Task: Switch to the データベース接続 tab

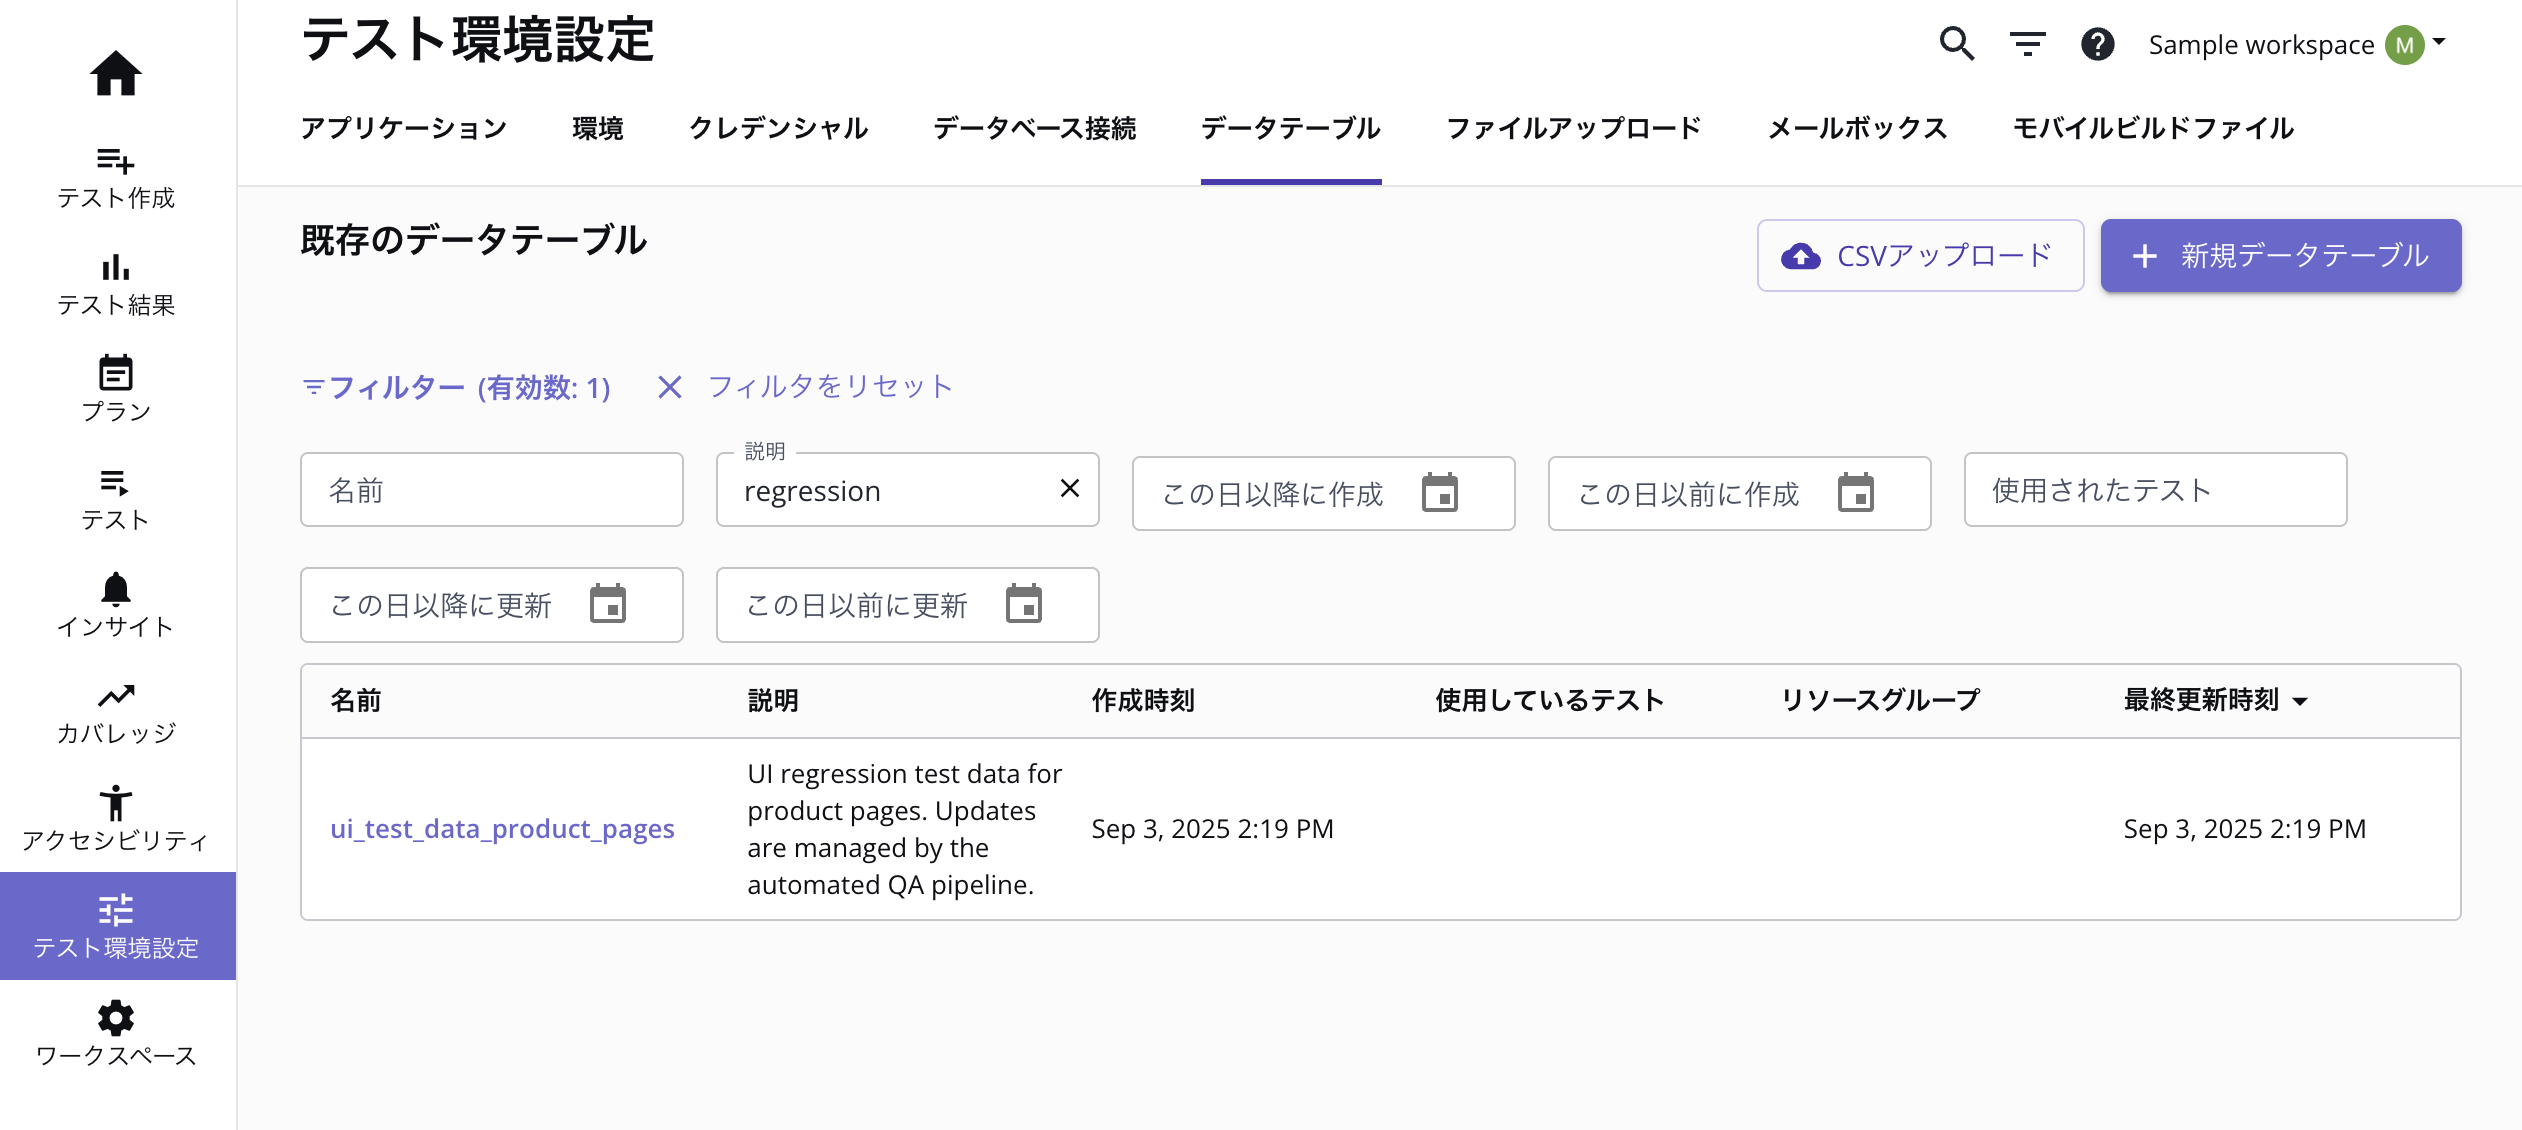Action: 1035,128
